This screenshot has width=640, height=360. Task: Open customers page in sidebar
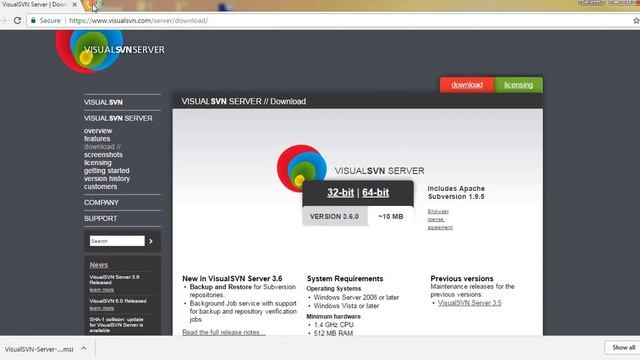[x=100, y=187]
